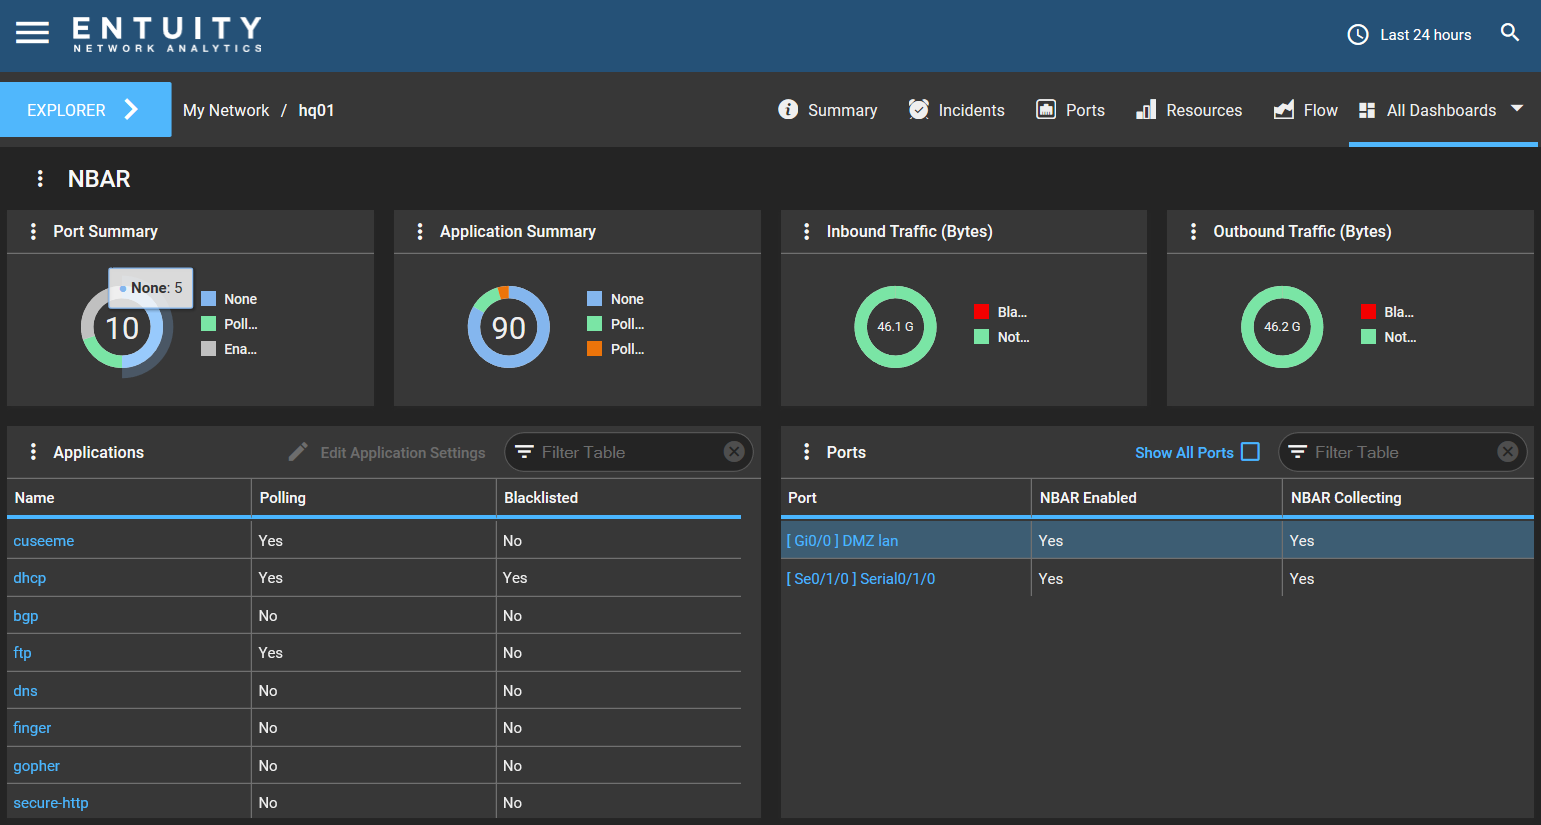Clear the Applications filter with X icon
Screen dimensions: 1541x825
[734, 452]
